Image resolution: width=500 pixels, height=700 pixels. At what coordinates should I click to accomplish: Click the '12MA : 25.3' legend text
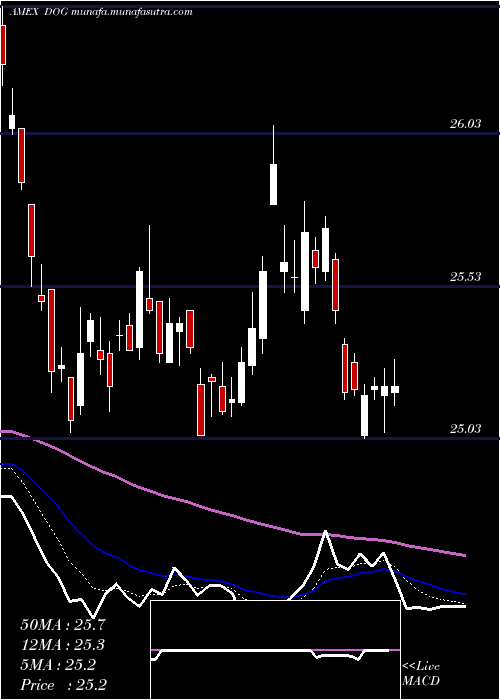point(63,645)
